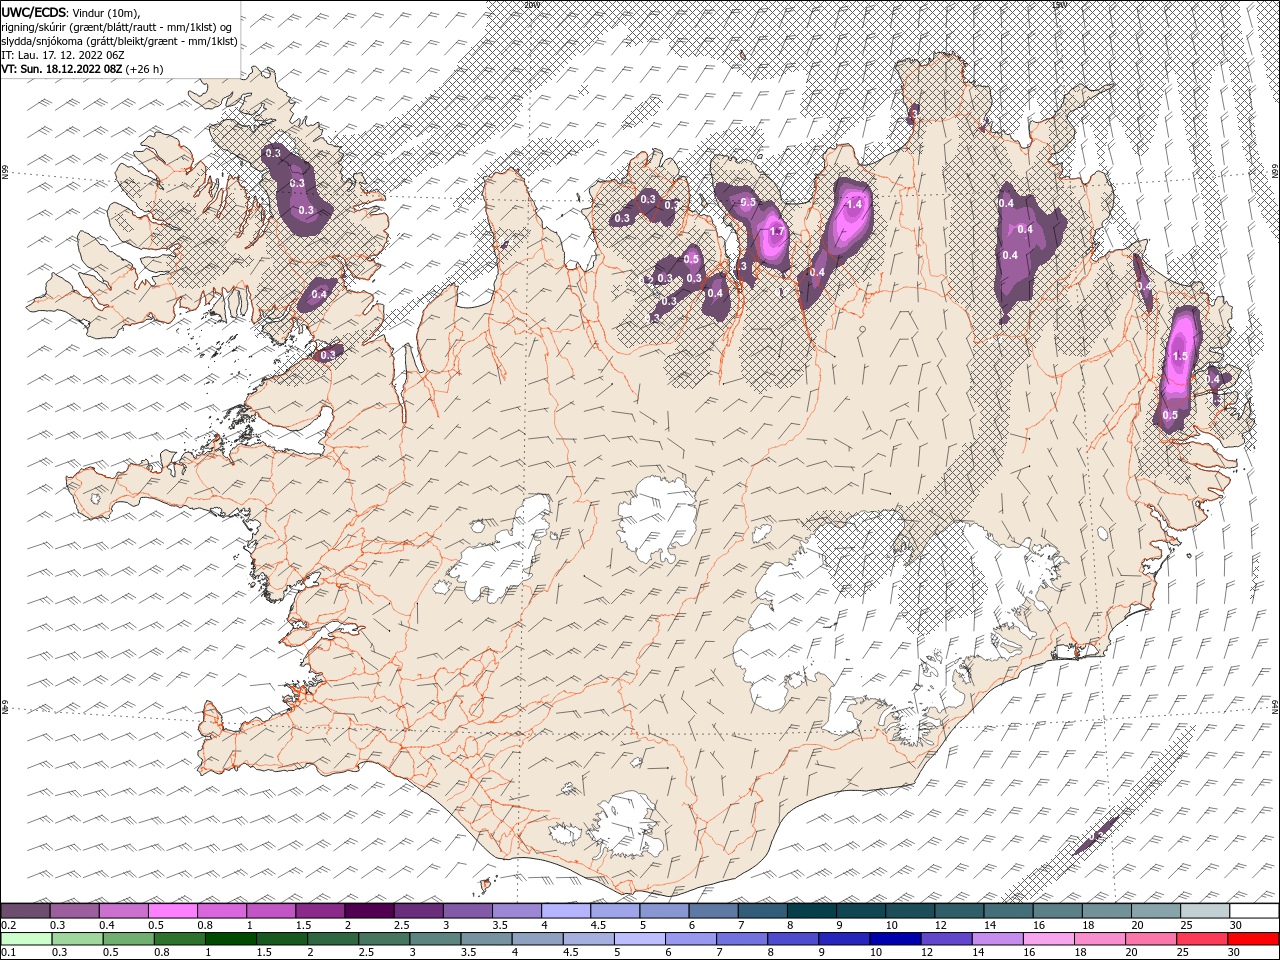This screenshot has height=960, width=1280.
Task: Pick the darkest purple snow swatch between 2 and 2.5
Action: 369,910
